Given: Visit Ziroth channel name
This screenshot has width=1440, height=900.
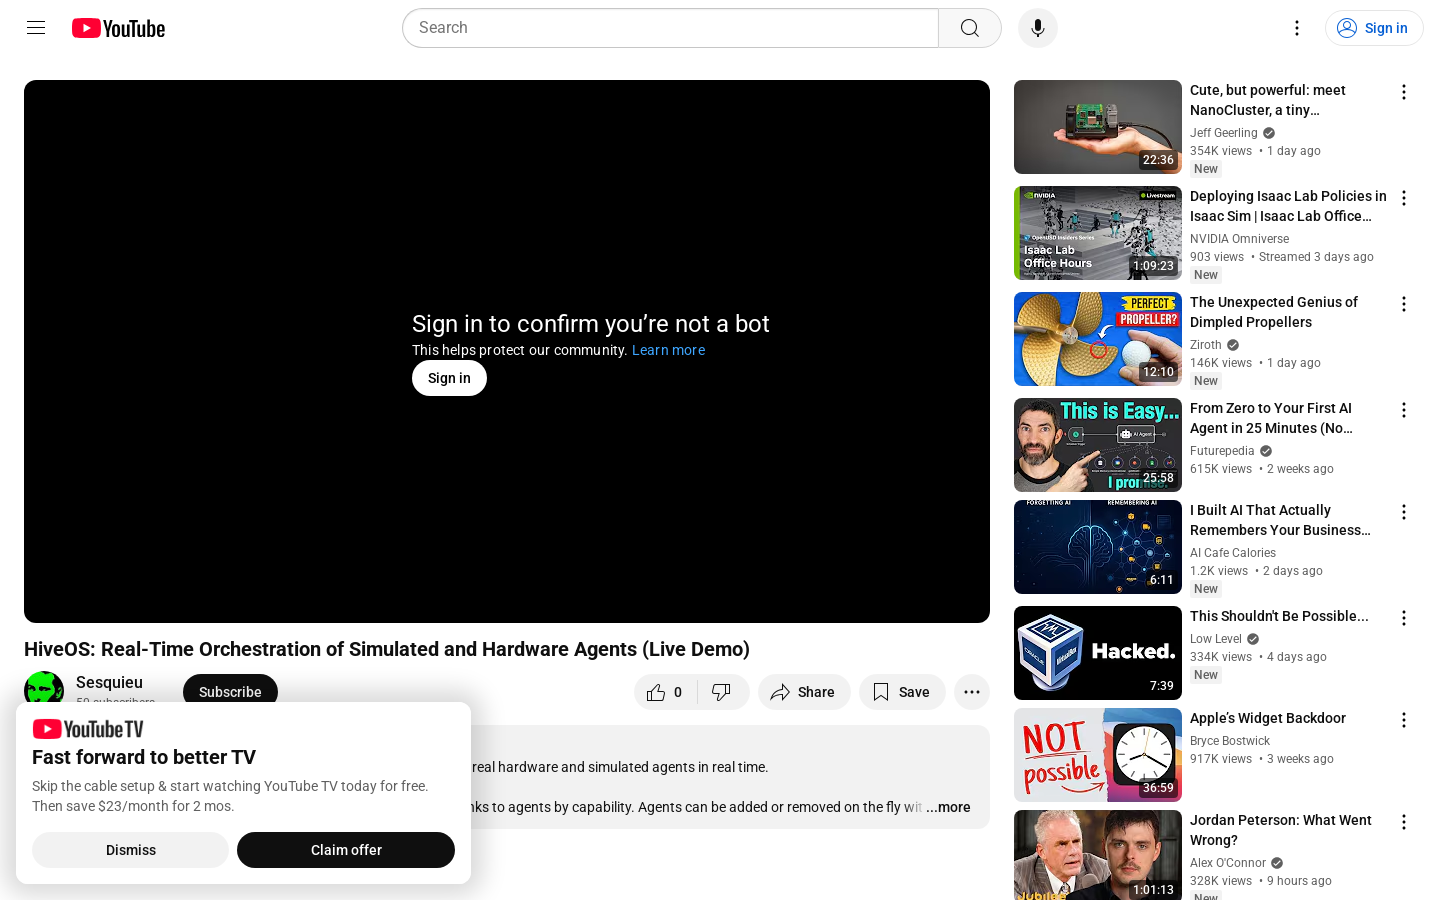Looking at the screenshot, I should (x=1206, y=345).
